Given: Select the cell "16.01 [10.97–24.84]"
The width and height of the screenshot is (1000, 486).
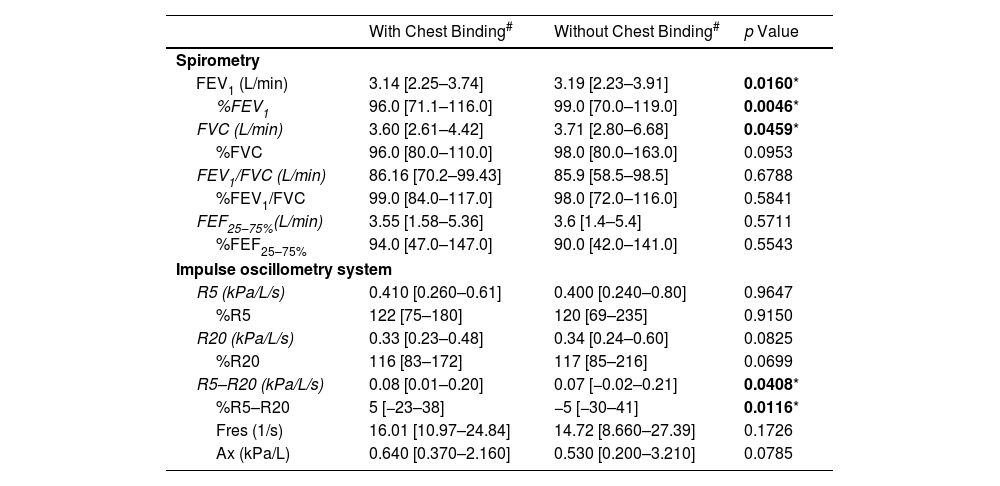Looking at the screenshot, I should [439, 430].
